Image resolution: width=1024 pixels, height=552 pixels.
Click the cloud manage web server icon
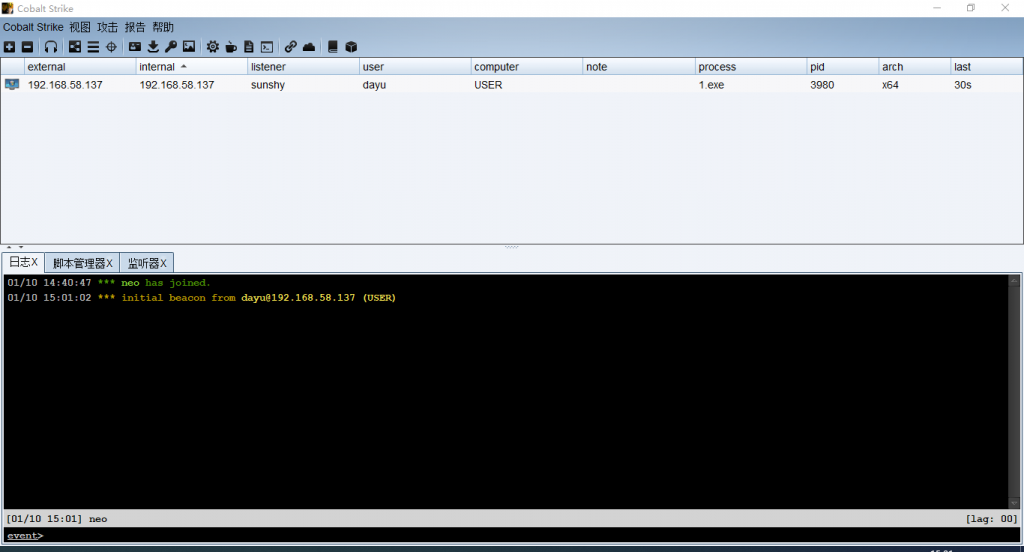(x=309, y=47)
